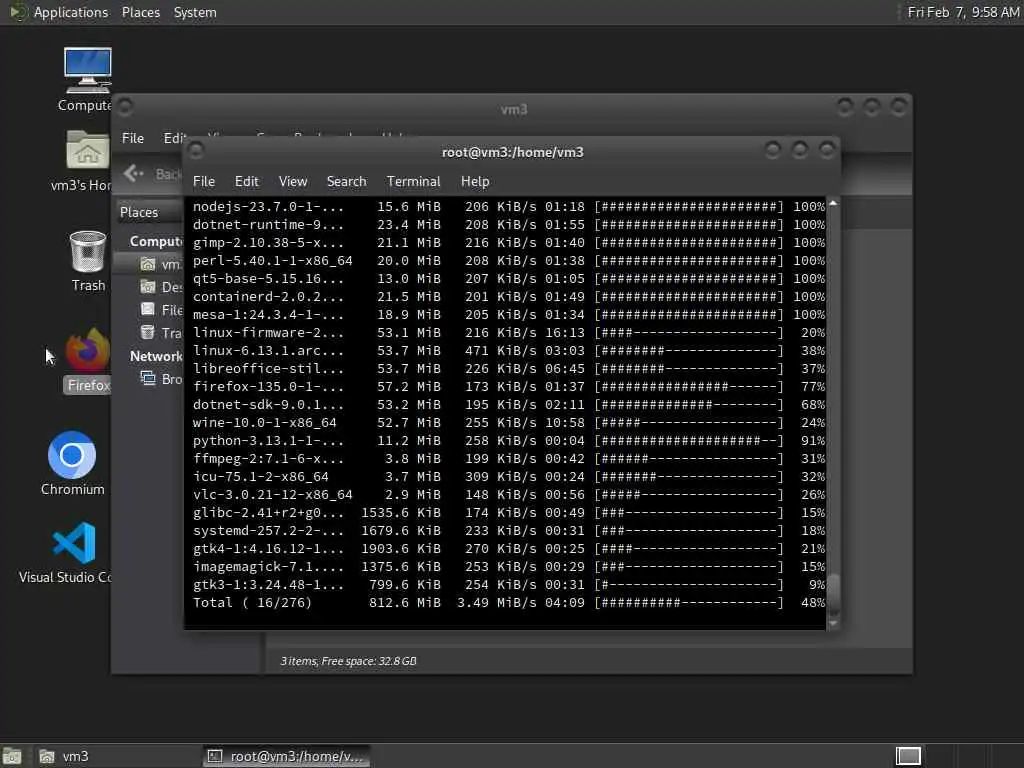Image resolution: width=1024 pixels, height=768 pixels.
Task: Click the vm3 file manager title bar
Action: click(x=514, y=109)
